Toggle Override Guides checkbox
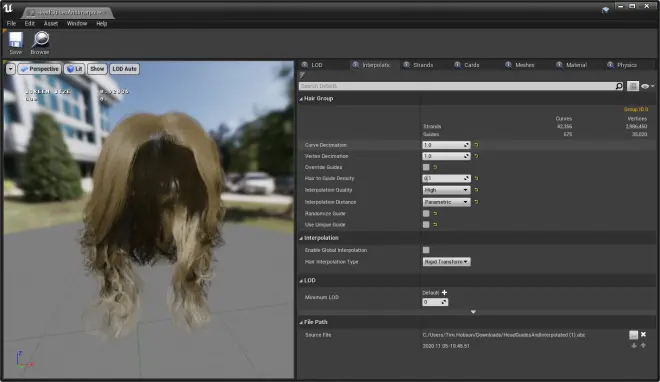This screenshot has width=660, height=382. tap(426, 167)
